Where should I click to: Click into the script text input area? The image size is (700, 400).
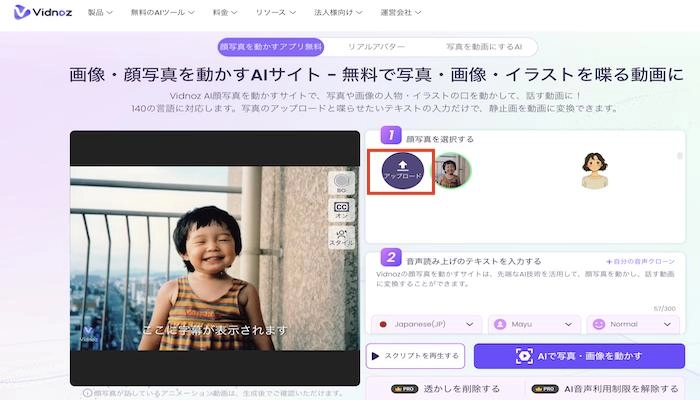[525, 286]
